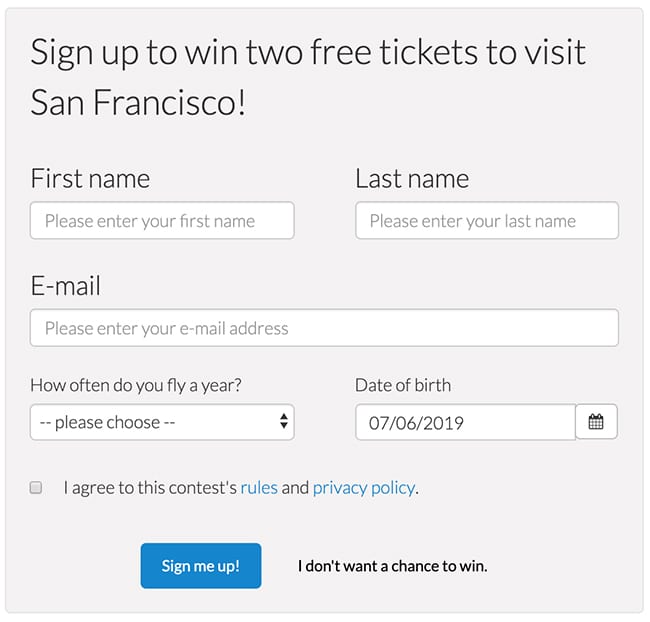Click the "Last name" label
Image resolution: width=650 pixels, height=622 pixels.
[x=412, y=179]
